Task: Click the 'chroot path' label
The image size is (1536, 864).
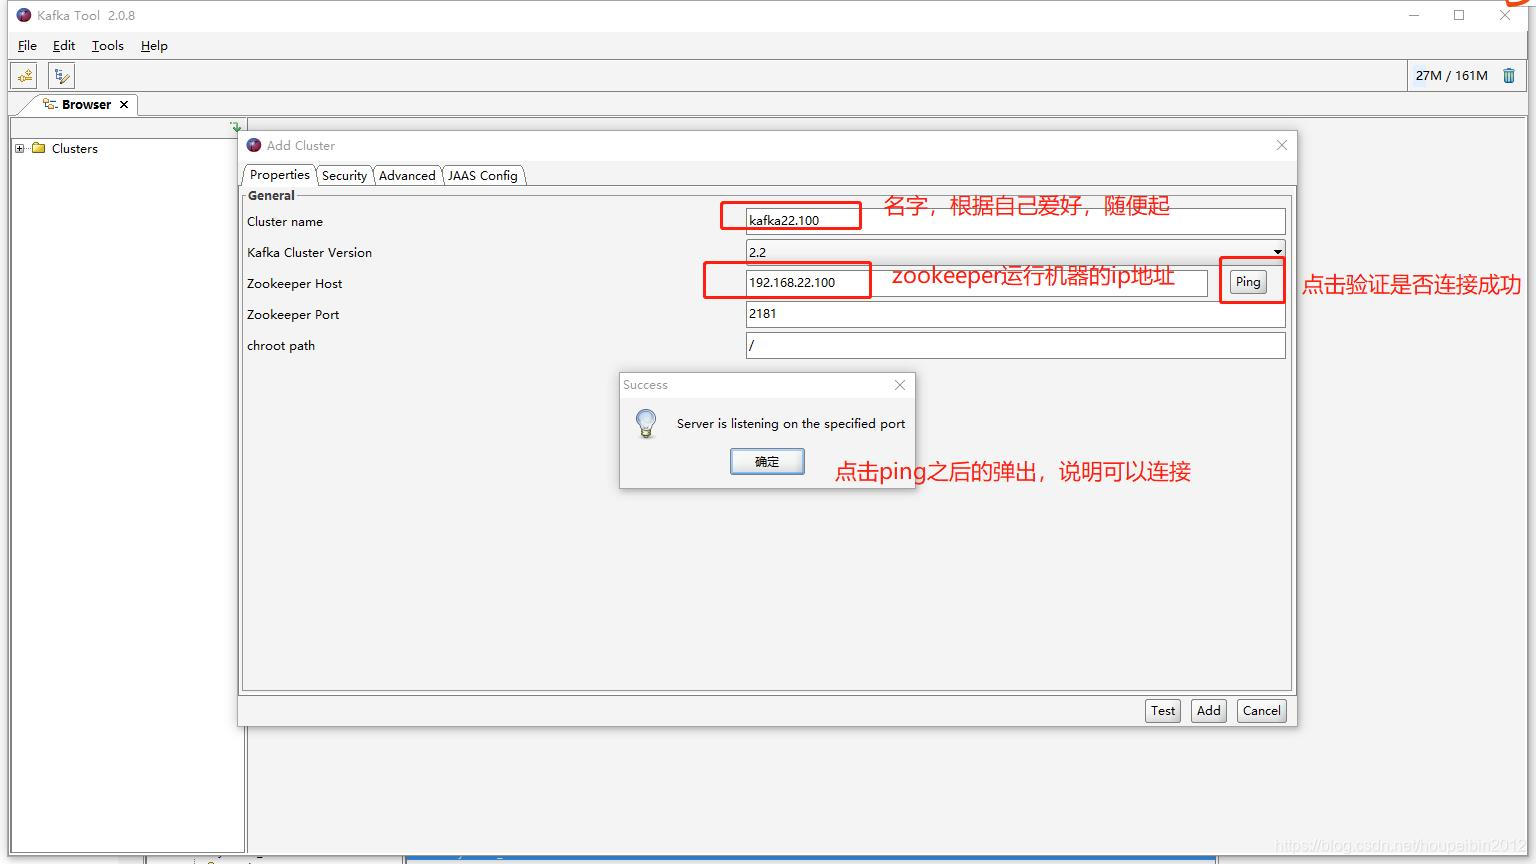Action: pyautogui.click(x=281, y=346)
